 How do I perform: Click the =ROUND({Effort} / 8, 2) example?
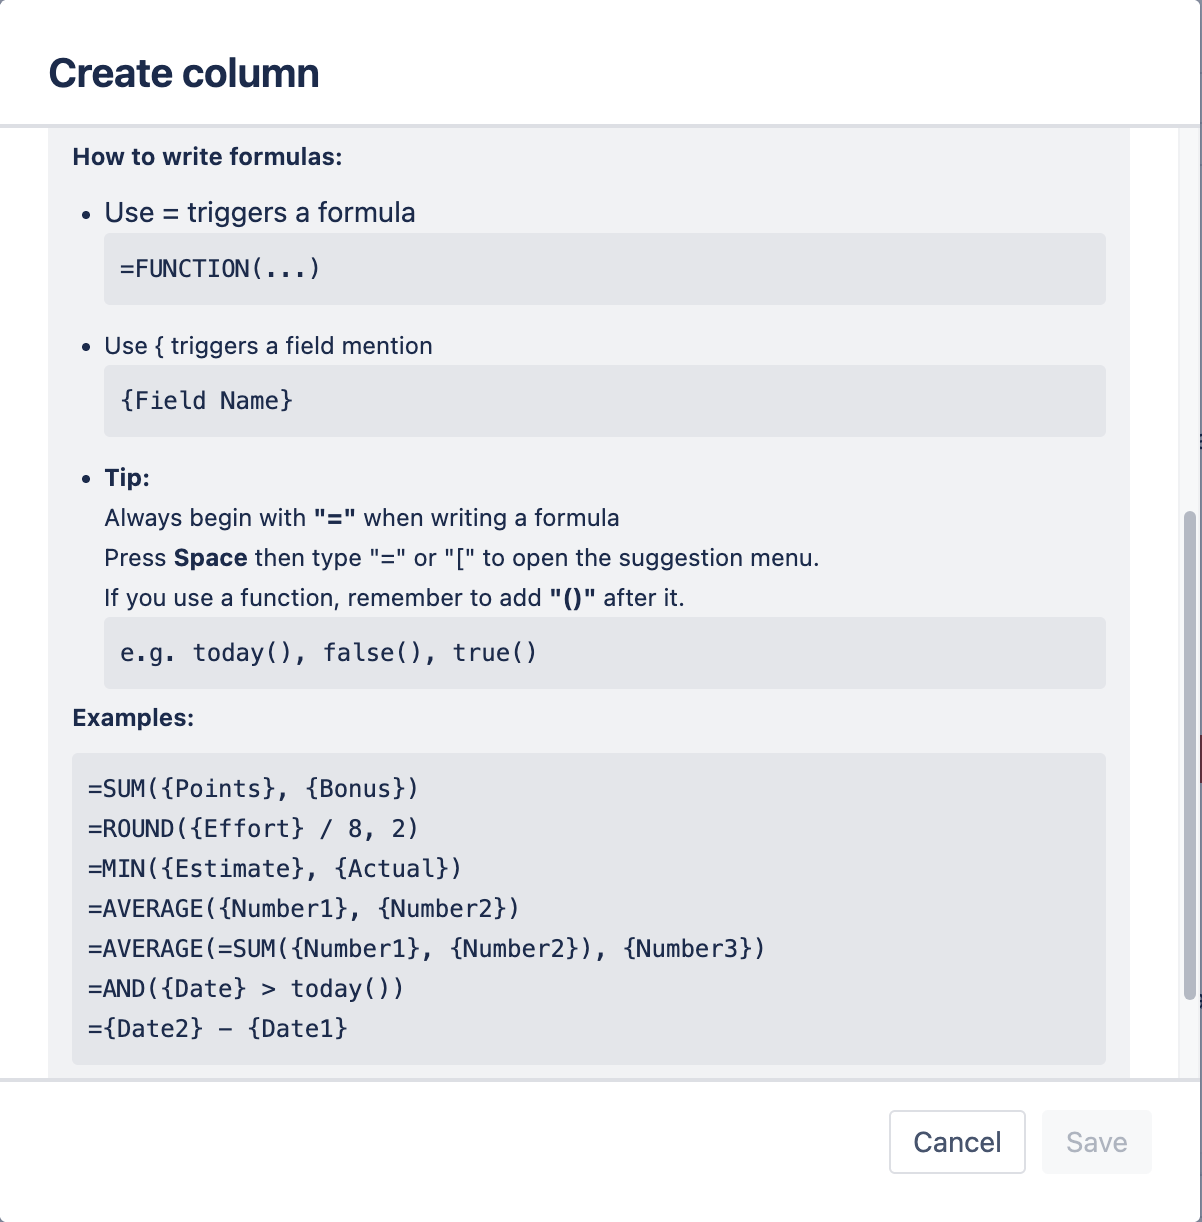(x=253, y=829)
